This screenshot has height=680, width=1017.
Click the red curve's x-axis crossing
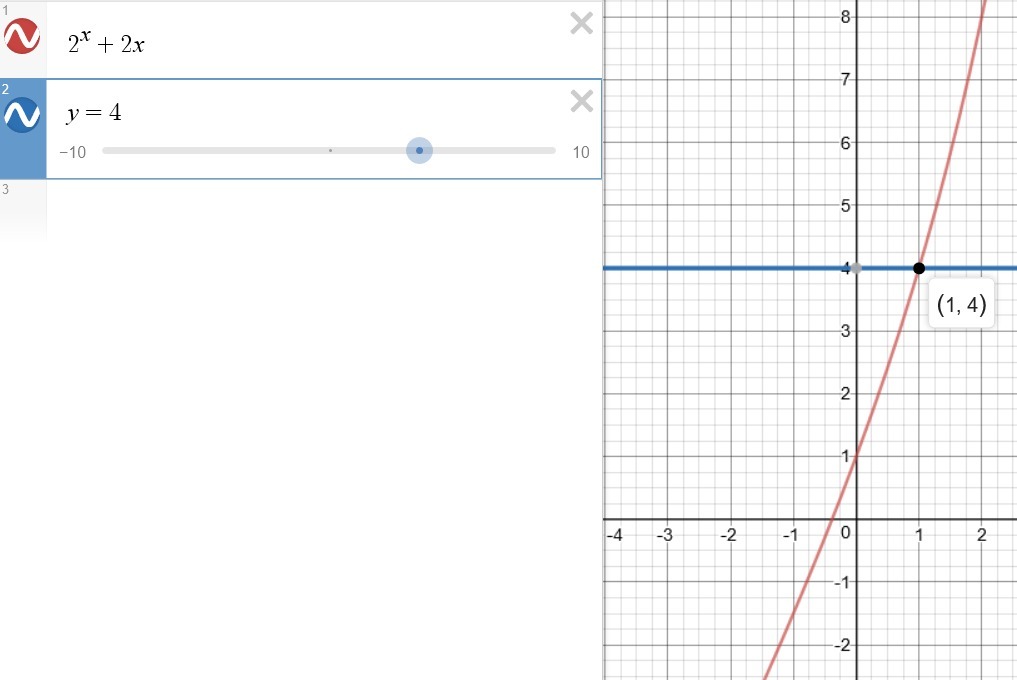click(x=834, y=519)
